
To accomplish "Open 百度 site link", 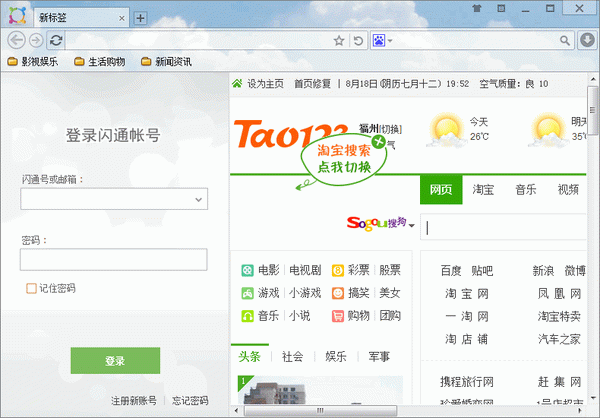I will click(x=451, y=271).
